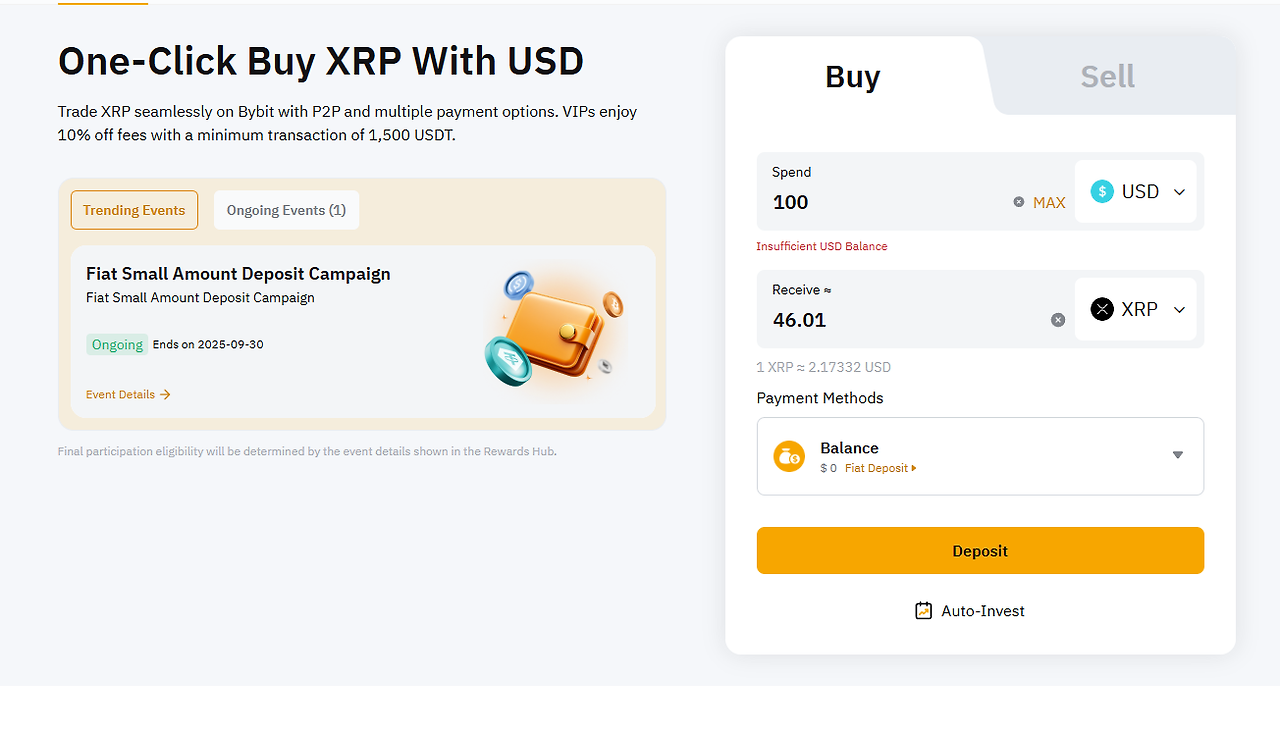Click the XRP coin logo icon
Screen dimensions: 1280x734
tap(1102, 310)
